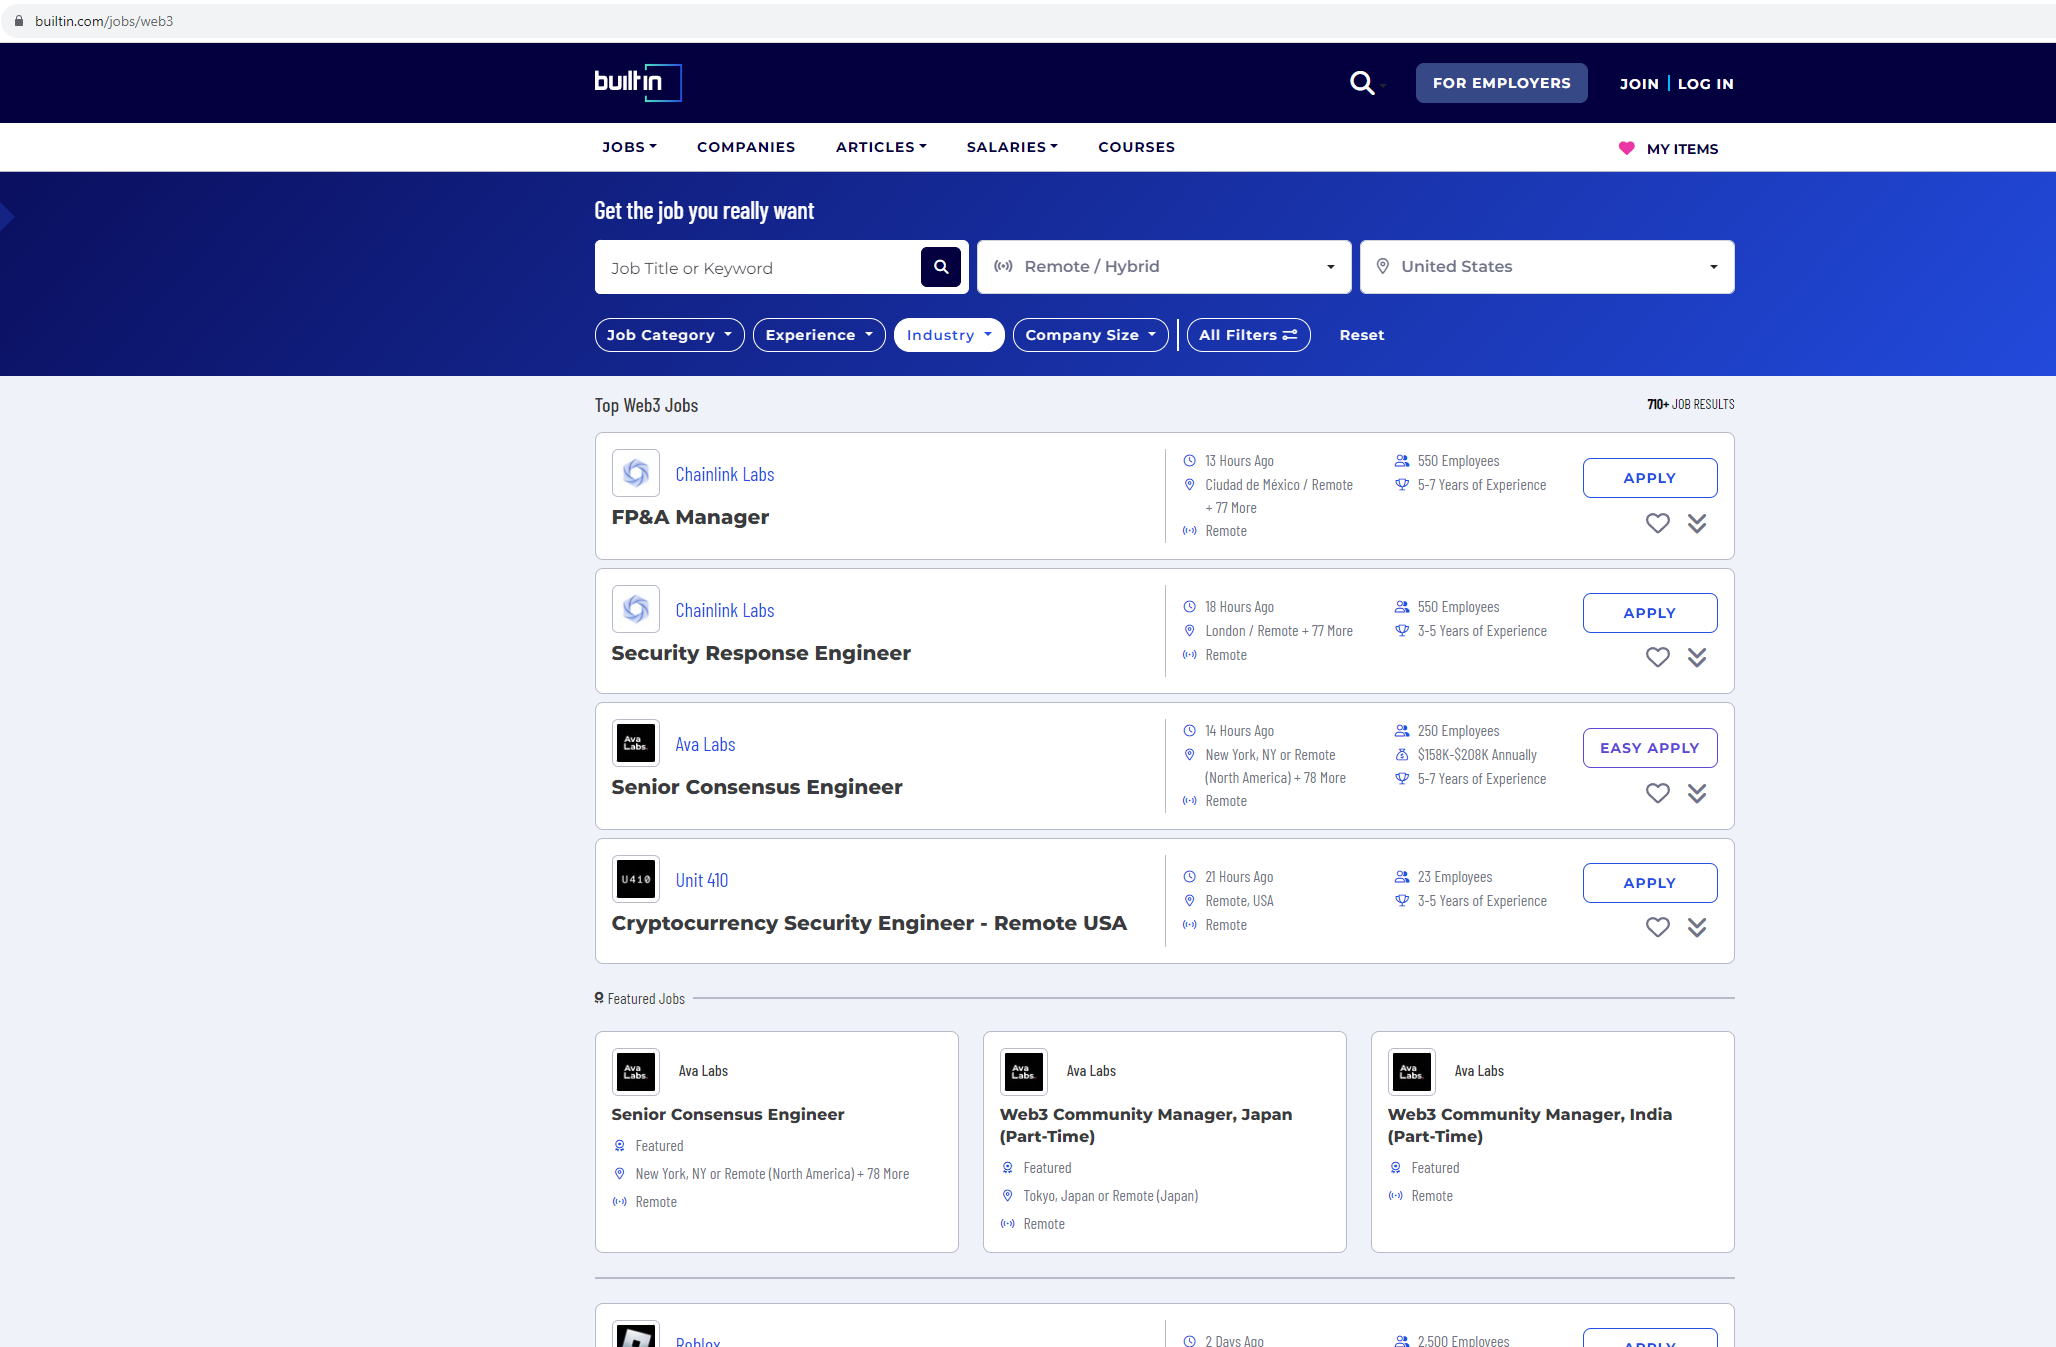Open the Remote / Hybrid dropdown
2056x1347 pixels.
[1163, 267]
